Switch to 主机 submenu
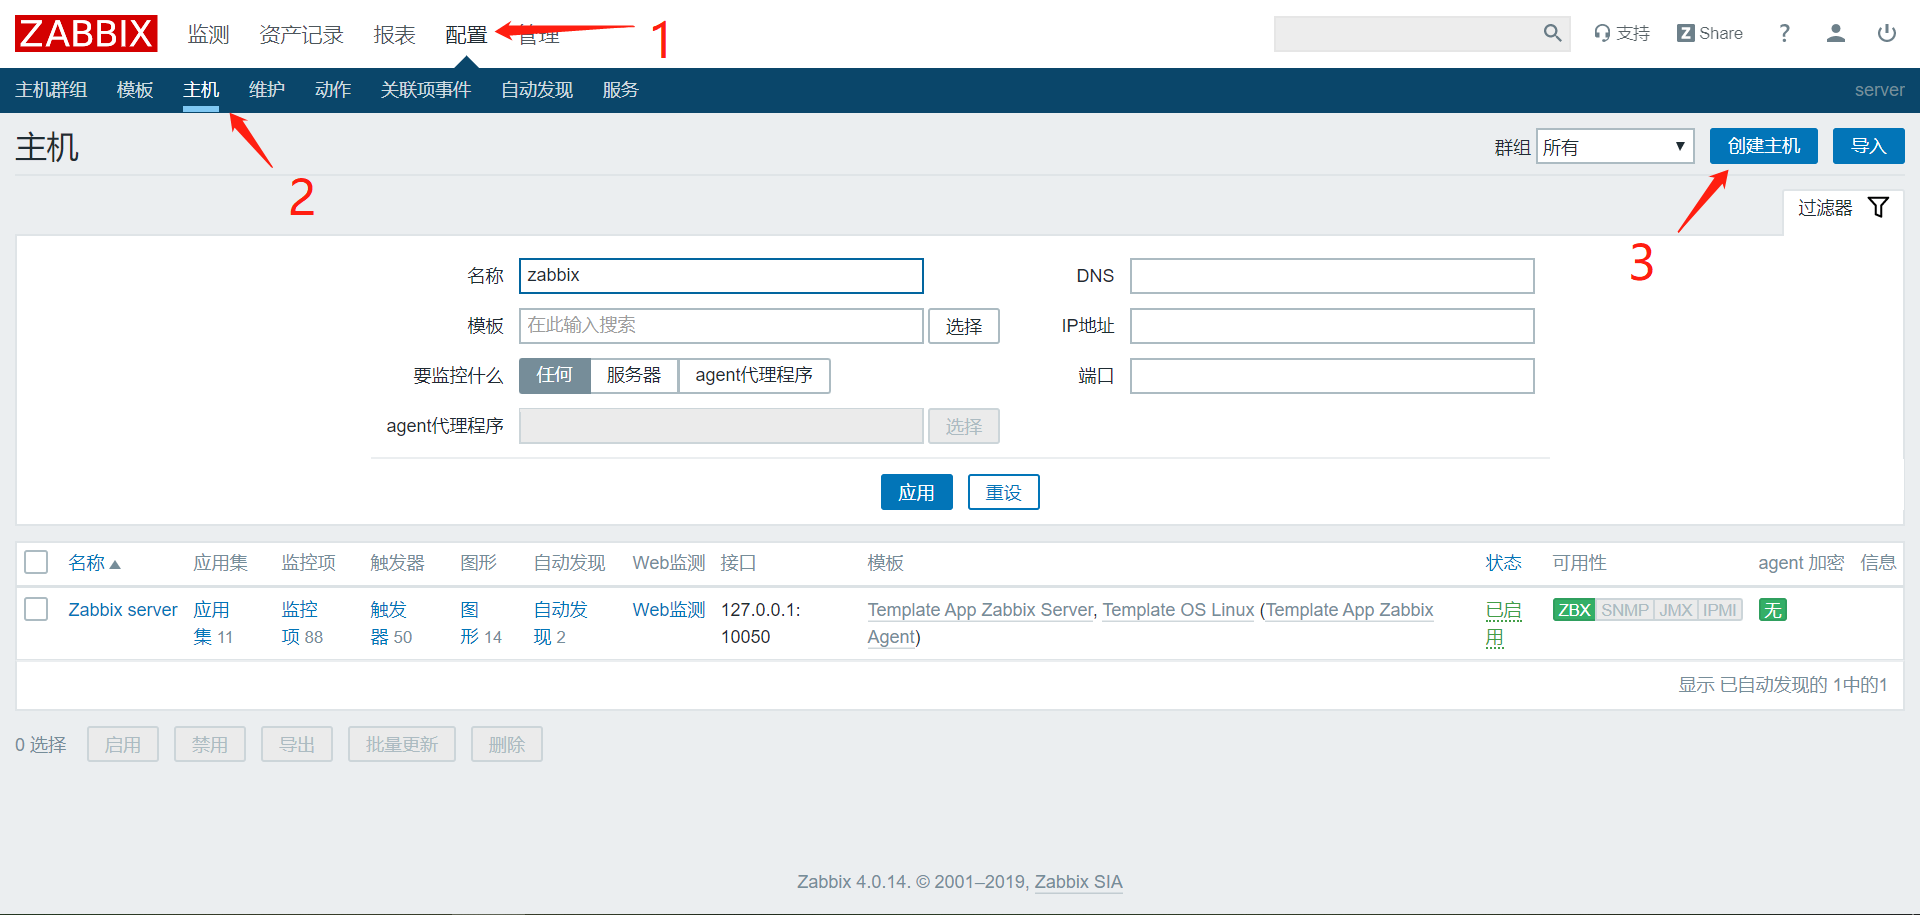This screenshot has width=1920, height=915. [201, 90]
